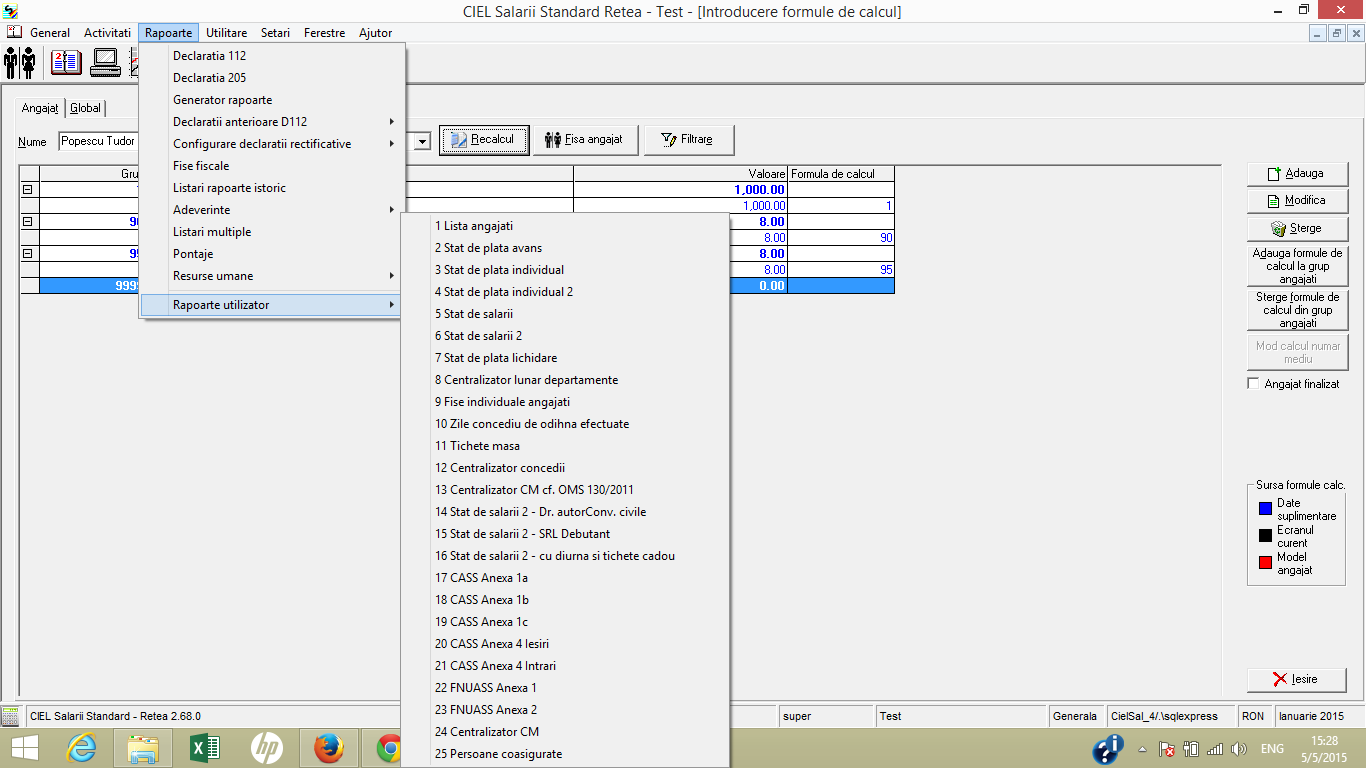Open the blue help and info tray icon

click(x=1106, y=749)
